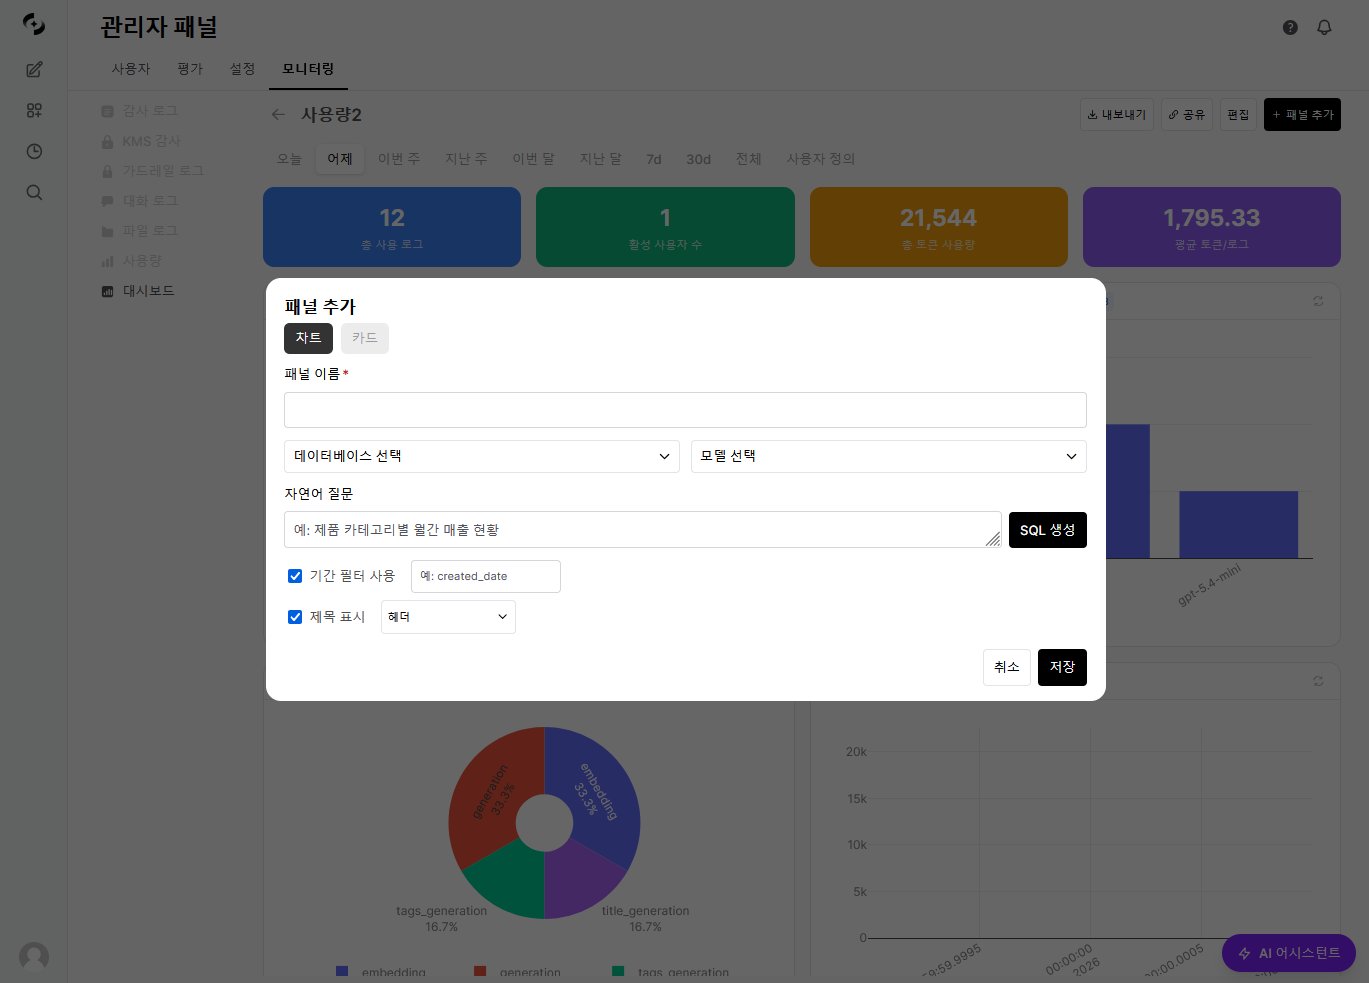Select the 30d date range
The width and height of the screenshot is (1369, 983).
(x=698, y=159)
